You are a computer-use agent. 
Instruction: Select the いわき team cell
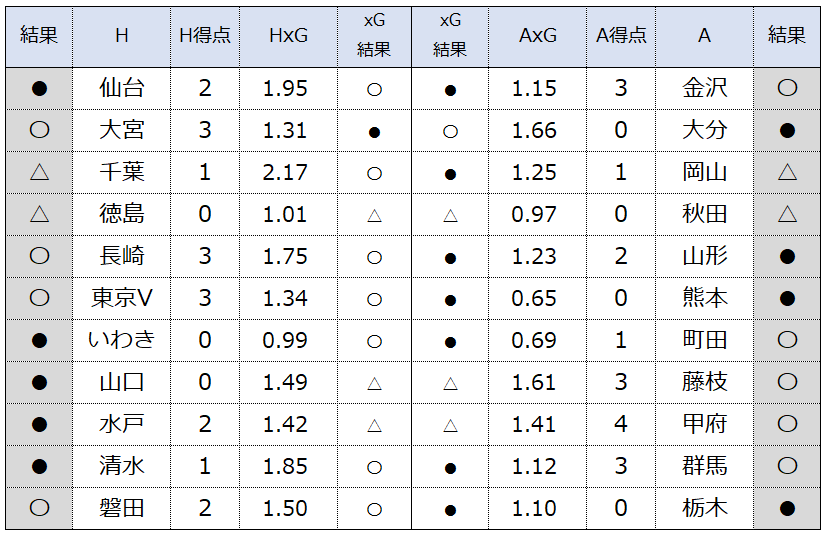121,340
